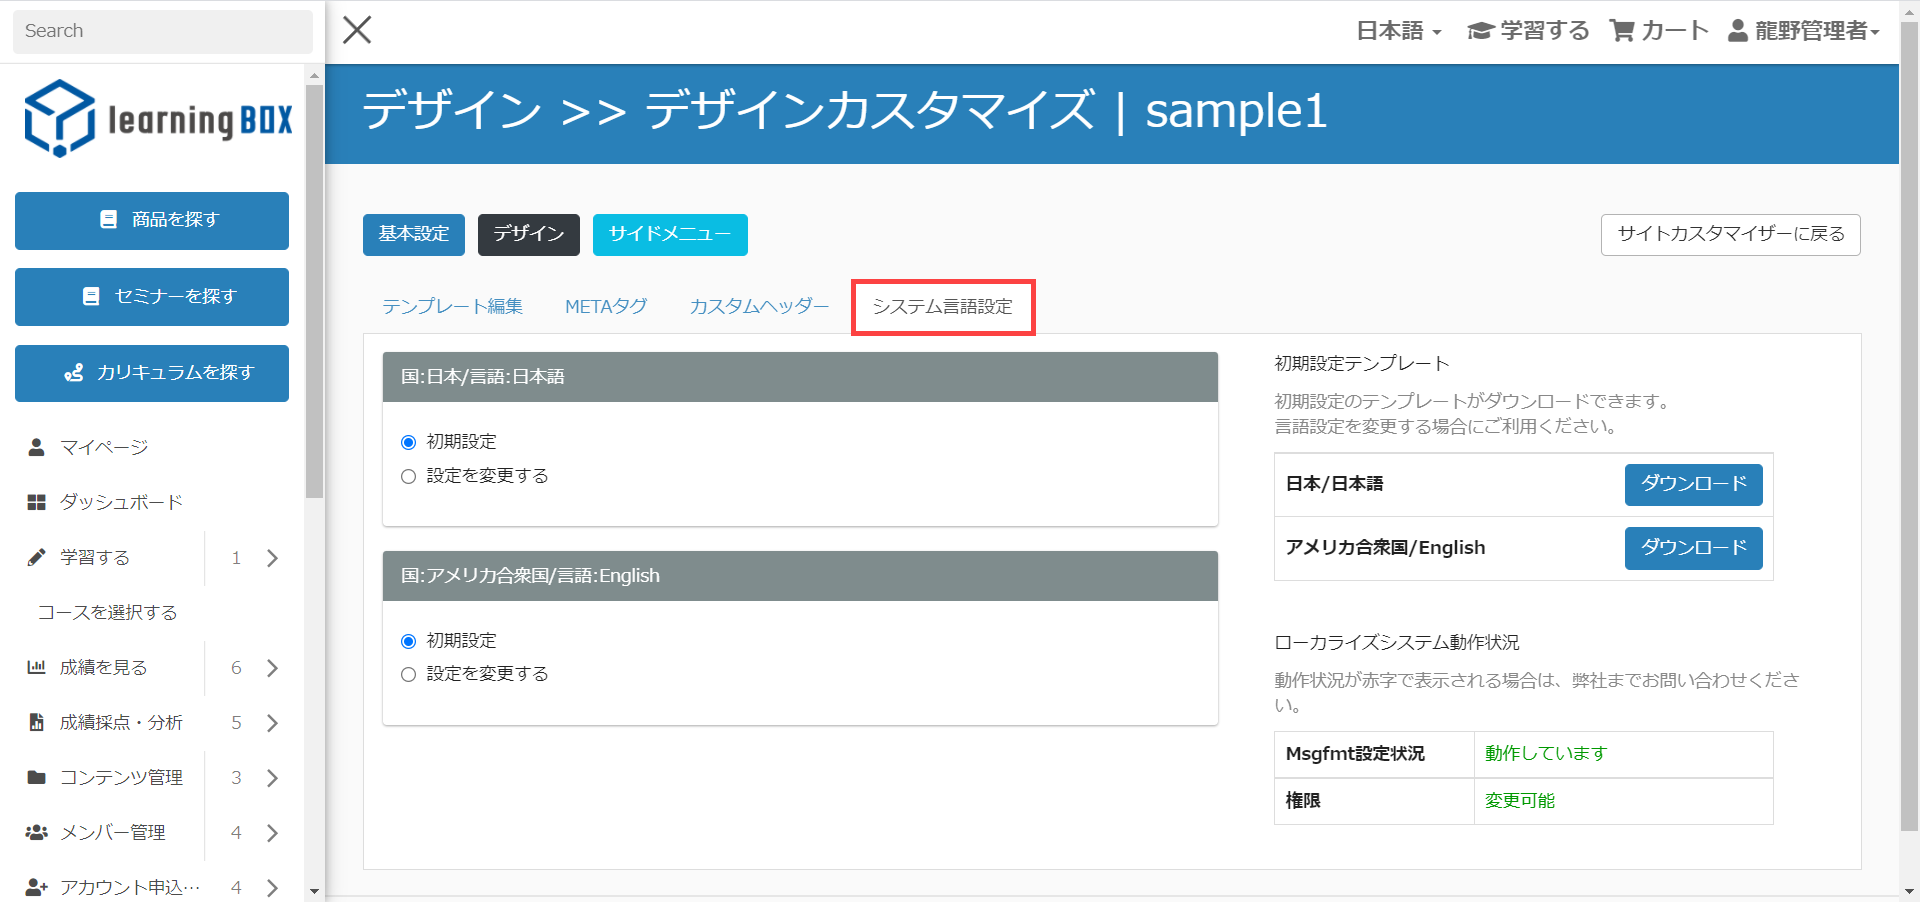Image resolution: width=1920 pixels, height=902 pixels.
Task: Select 初期設定 radio for English section
Action: pyautogui.click(x=408, y=641)
